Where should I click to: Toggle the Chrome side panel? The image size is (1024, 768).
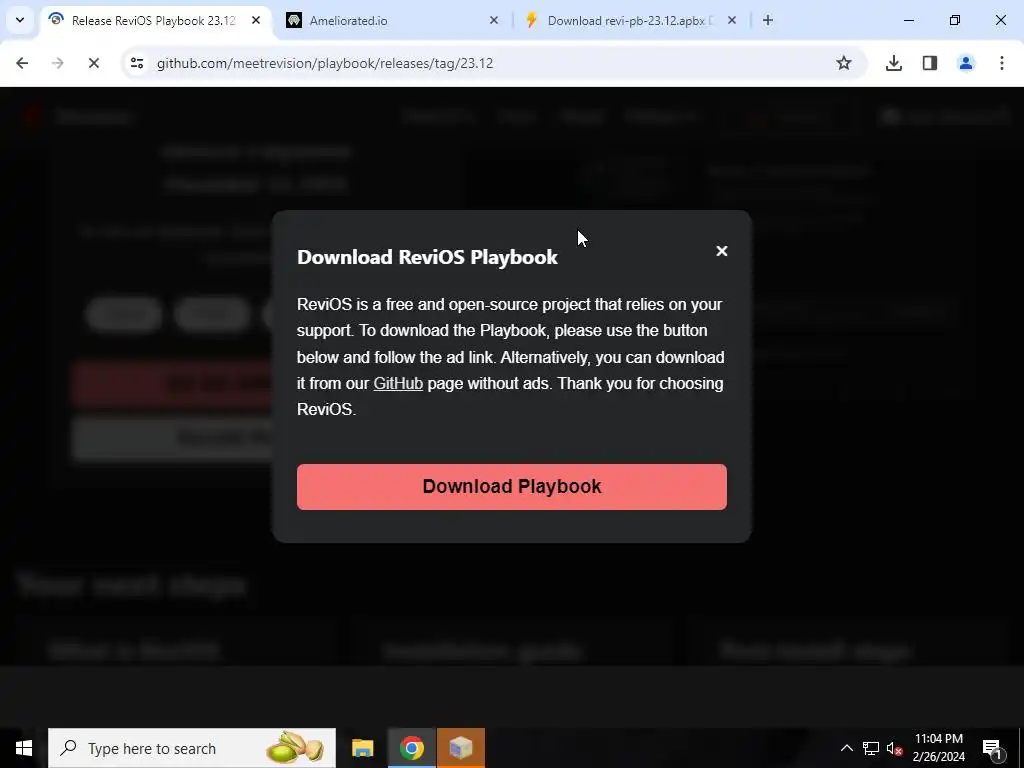(929, 63)
